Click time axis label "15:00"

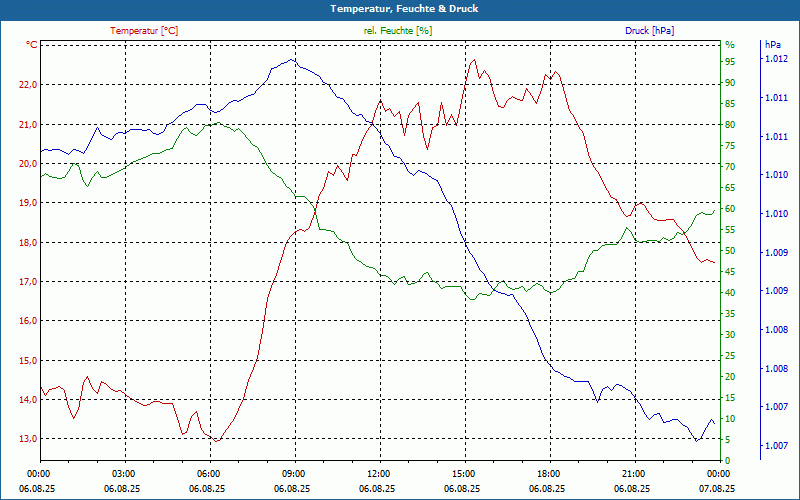[463, 474]
